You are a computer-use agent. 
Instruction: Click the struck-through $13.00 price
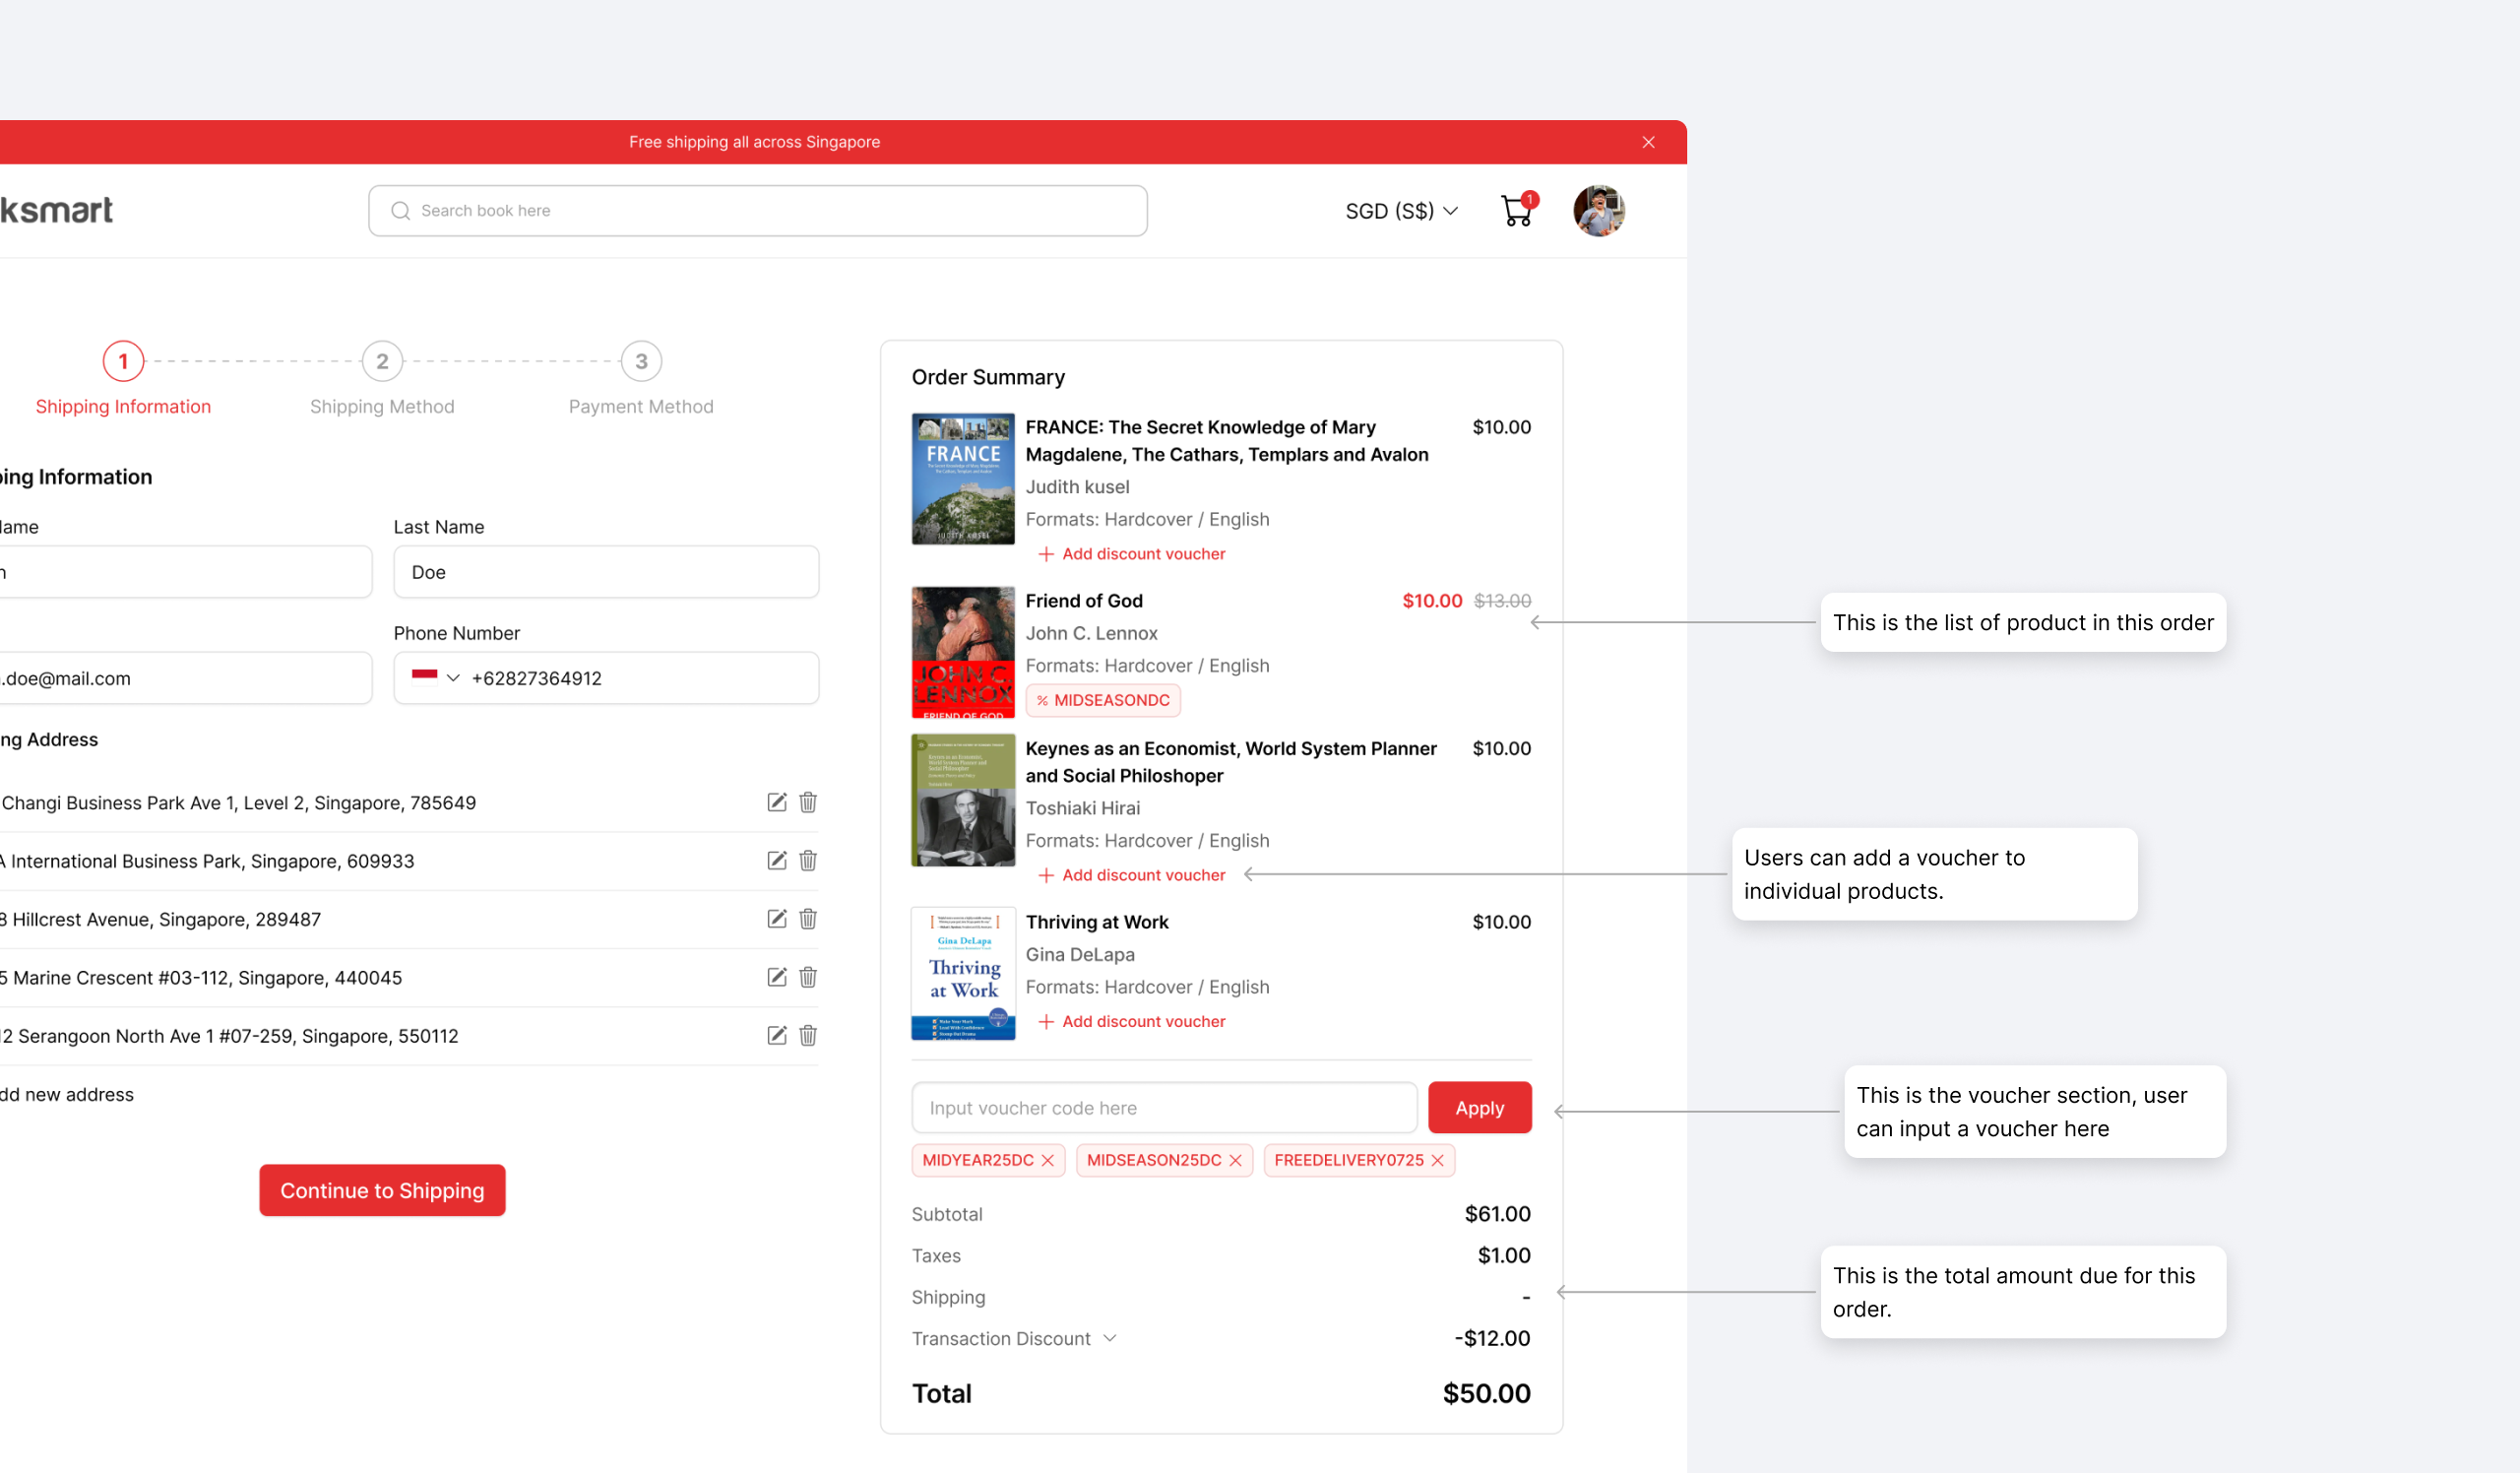(1502, 600)
